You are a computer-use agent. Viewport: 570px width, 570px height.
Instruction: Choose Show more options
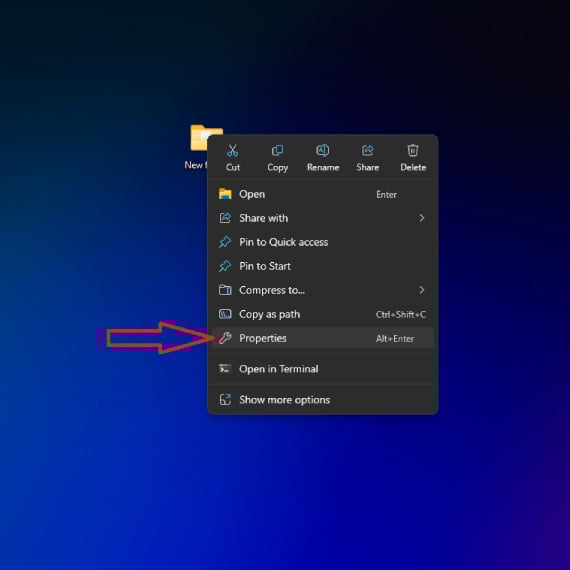[x=322, y=400]
